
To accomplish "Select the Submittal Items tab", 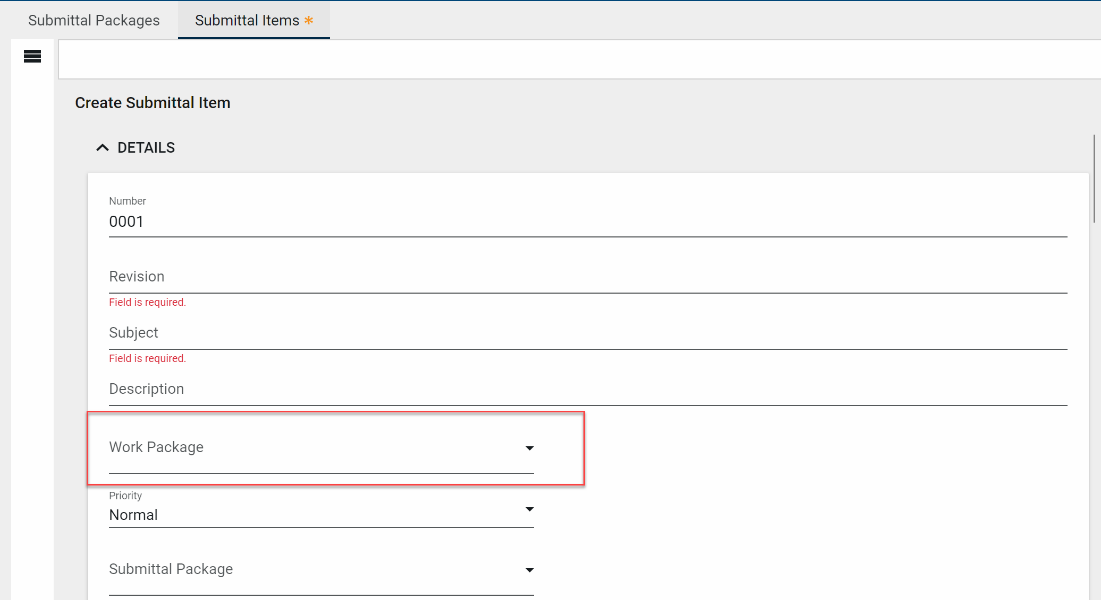I will pyautogui.click(x=247, y=20).
